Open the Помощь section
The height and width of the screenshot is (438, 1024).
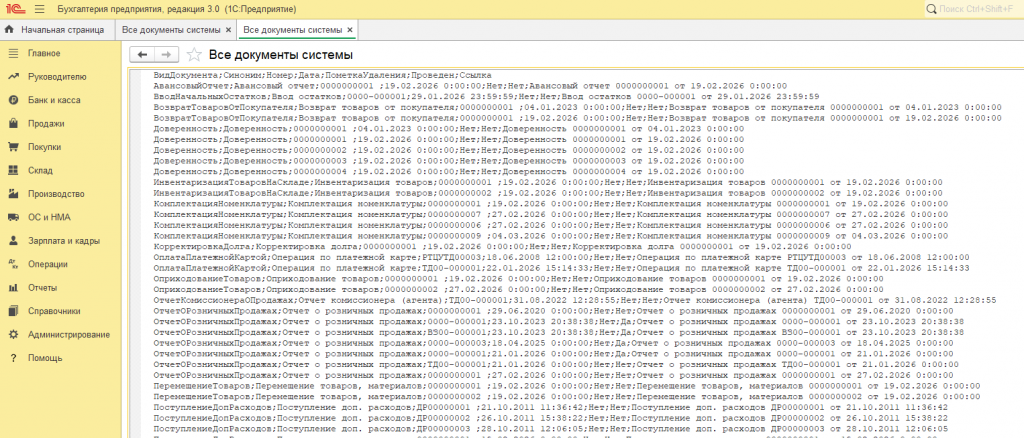45,358
